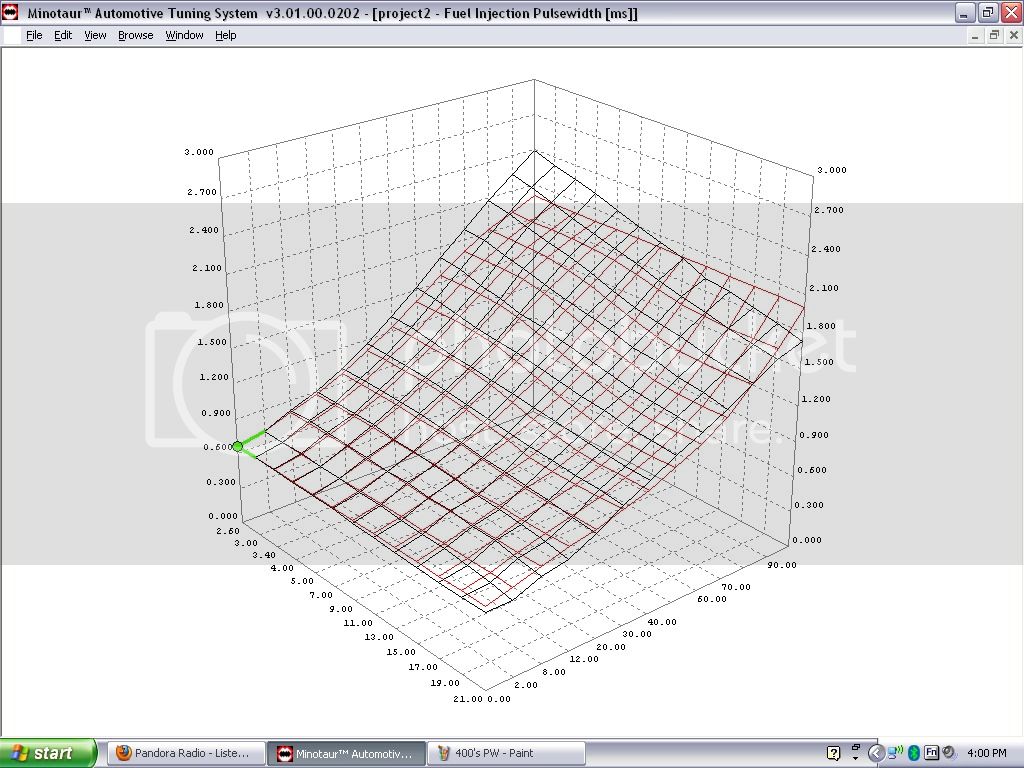This screenshot has width=1024, height=768.
Task: Click the Fn key utility tray icon
Action: pos(931,752)
